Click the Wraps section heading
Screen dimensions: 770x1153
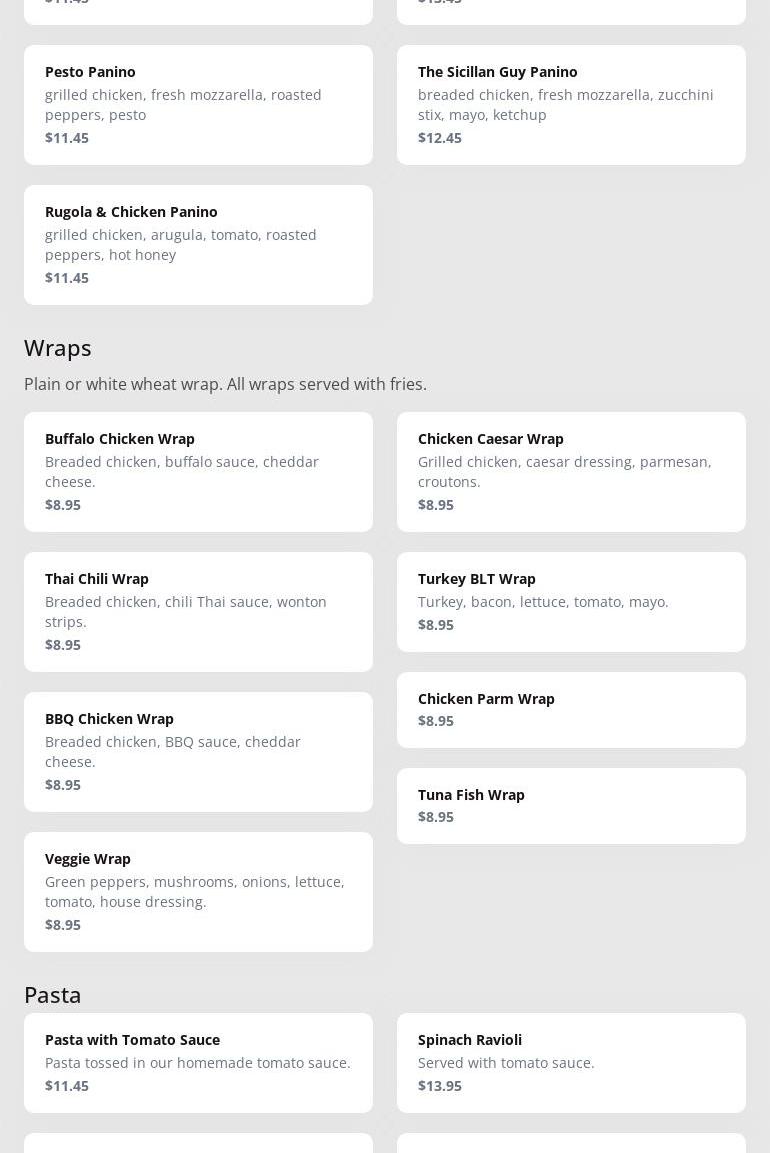pos(58,348)
